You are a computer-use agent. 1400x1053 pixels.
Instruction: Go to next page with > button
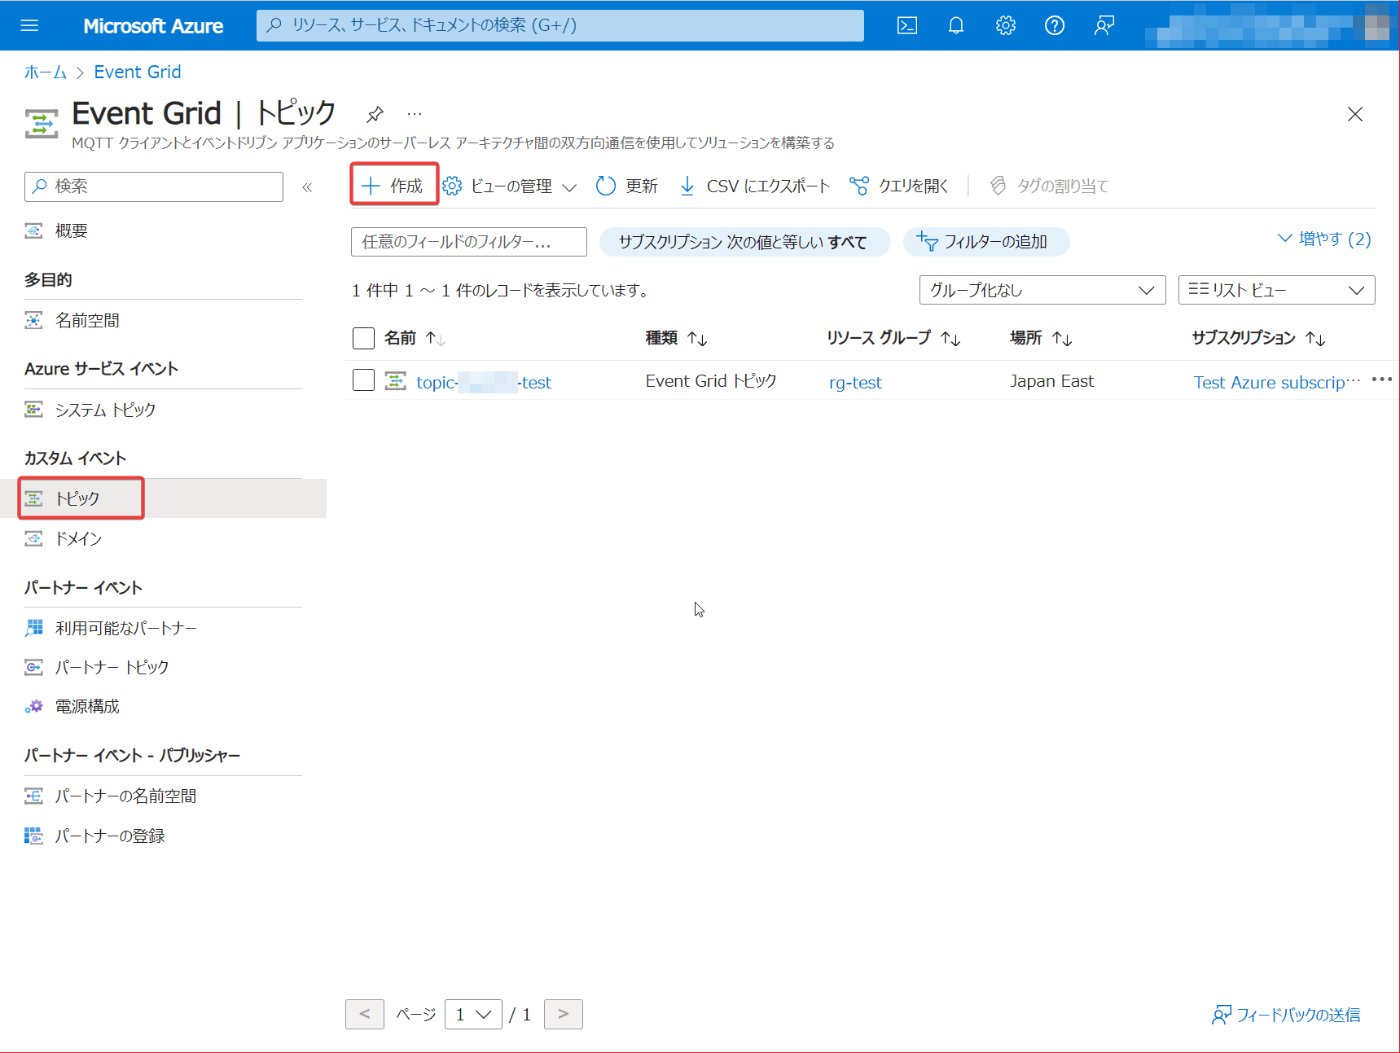[563, 1014]
